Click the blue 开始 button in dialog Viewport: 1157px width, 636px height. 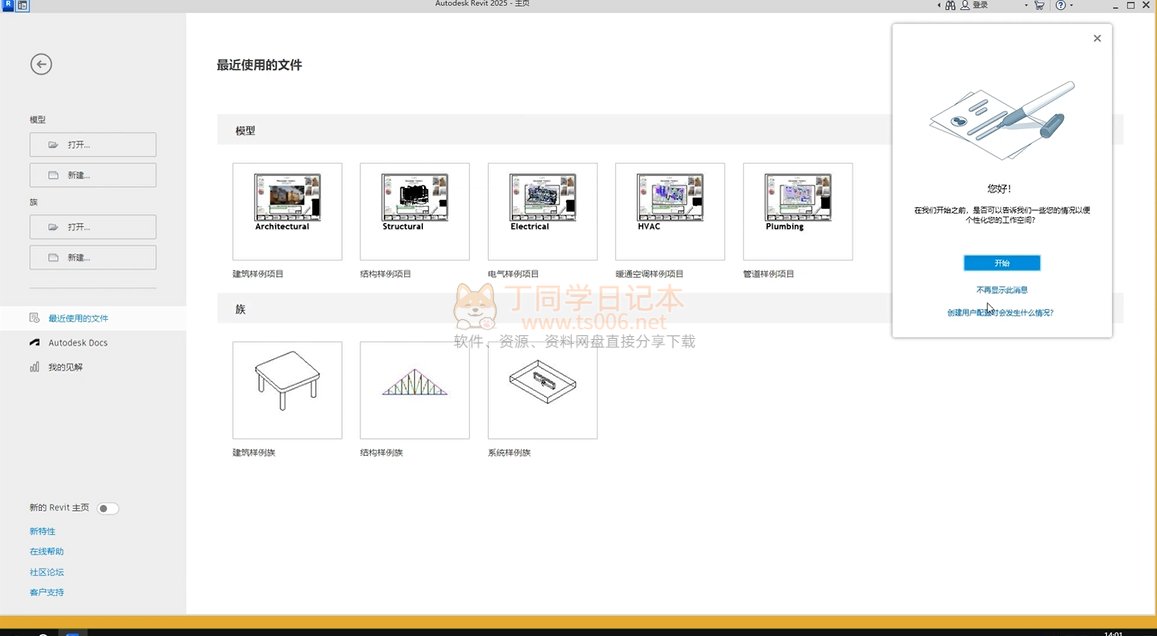[1001, 263]
